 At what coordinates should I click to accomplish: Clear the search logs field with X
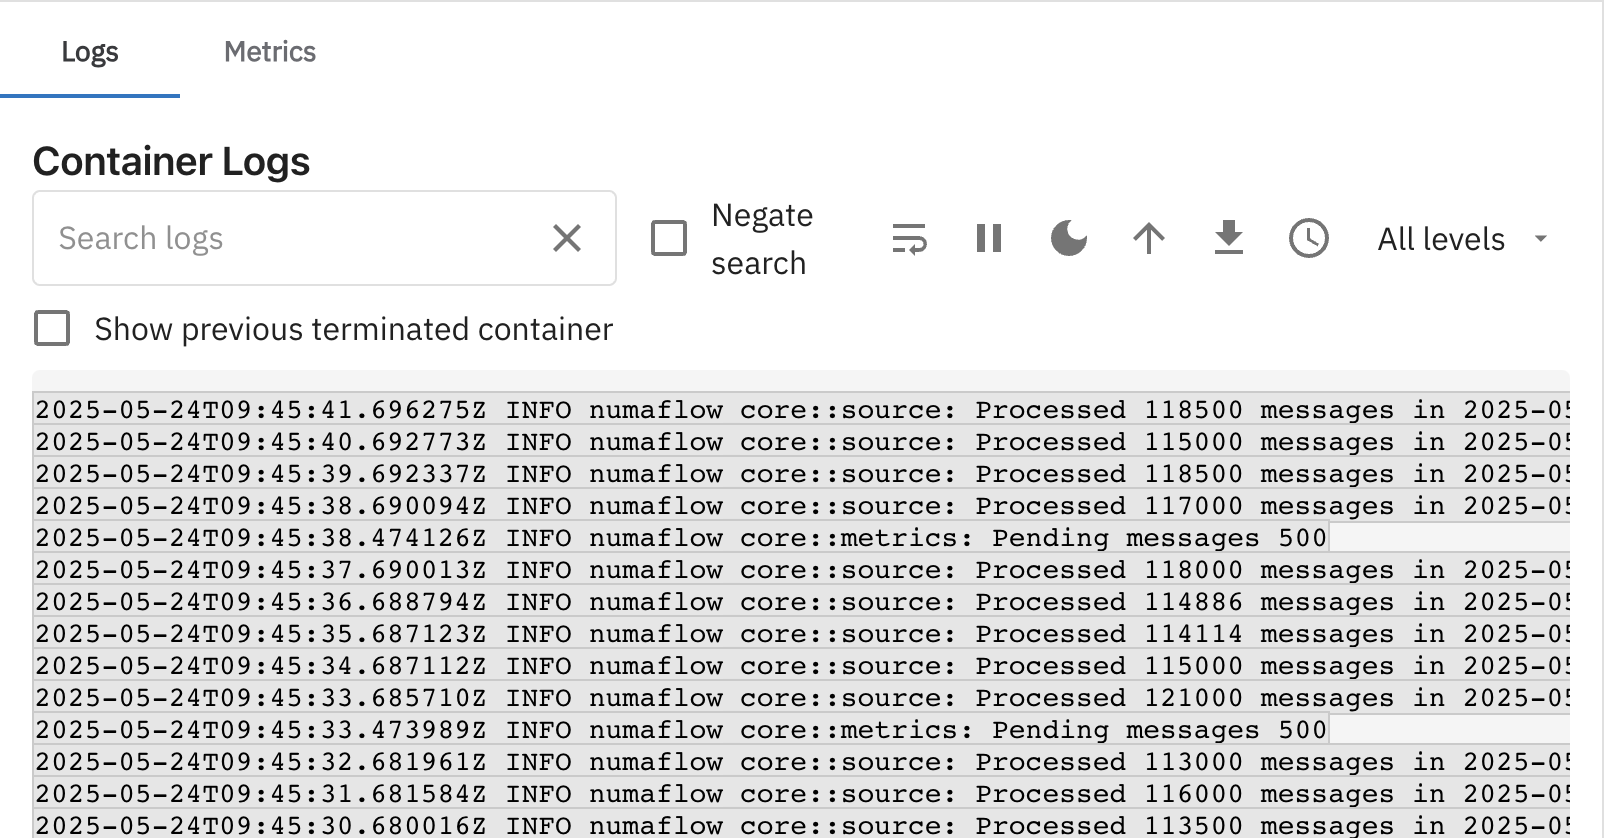point(567,238)
